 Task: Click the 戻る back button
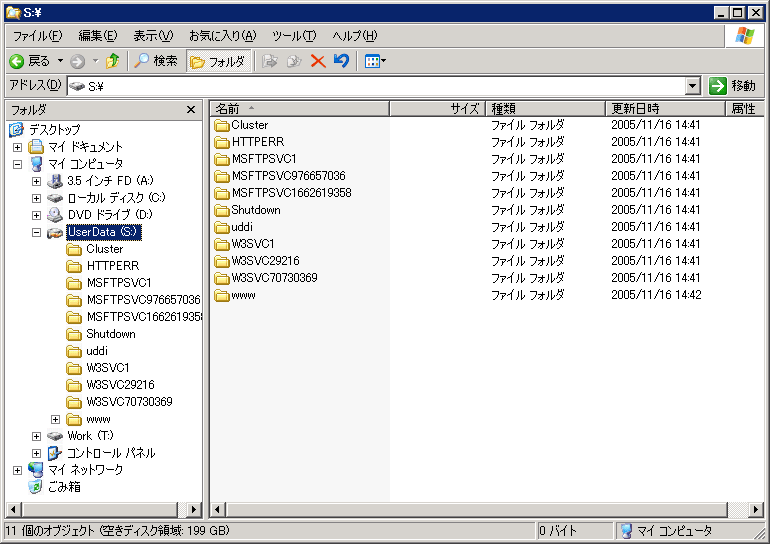[30, 61]
